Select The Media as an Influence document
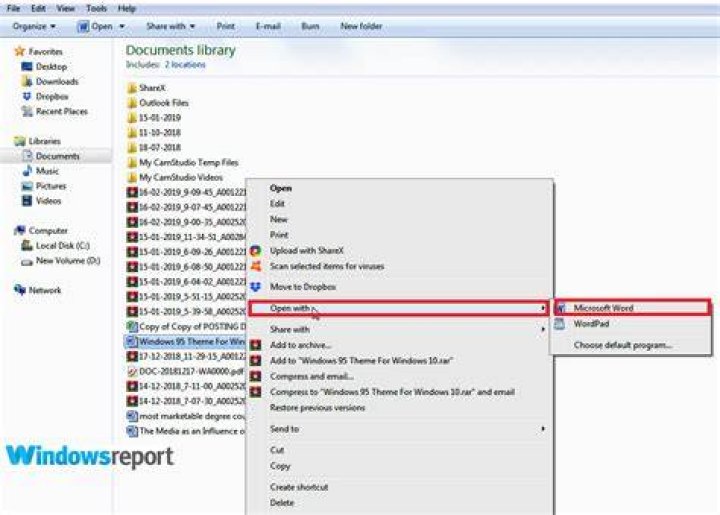 pyautogui.click(x=186, y=431)
